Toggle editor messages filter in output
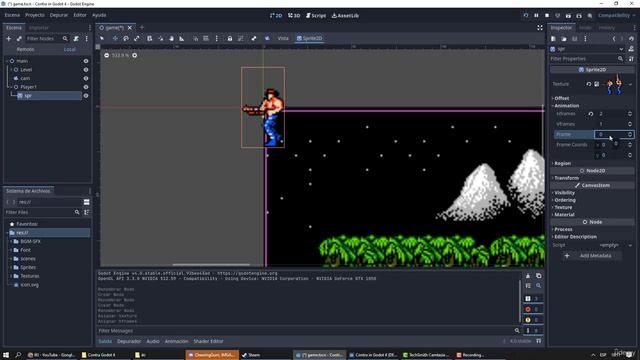The image size is (640, 360). click(533, 331)
